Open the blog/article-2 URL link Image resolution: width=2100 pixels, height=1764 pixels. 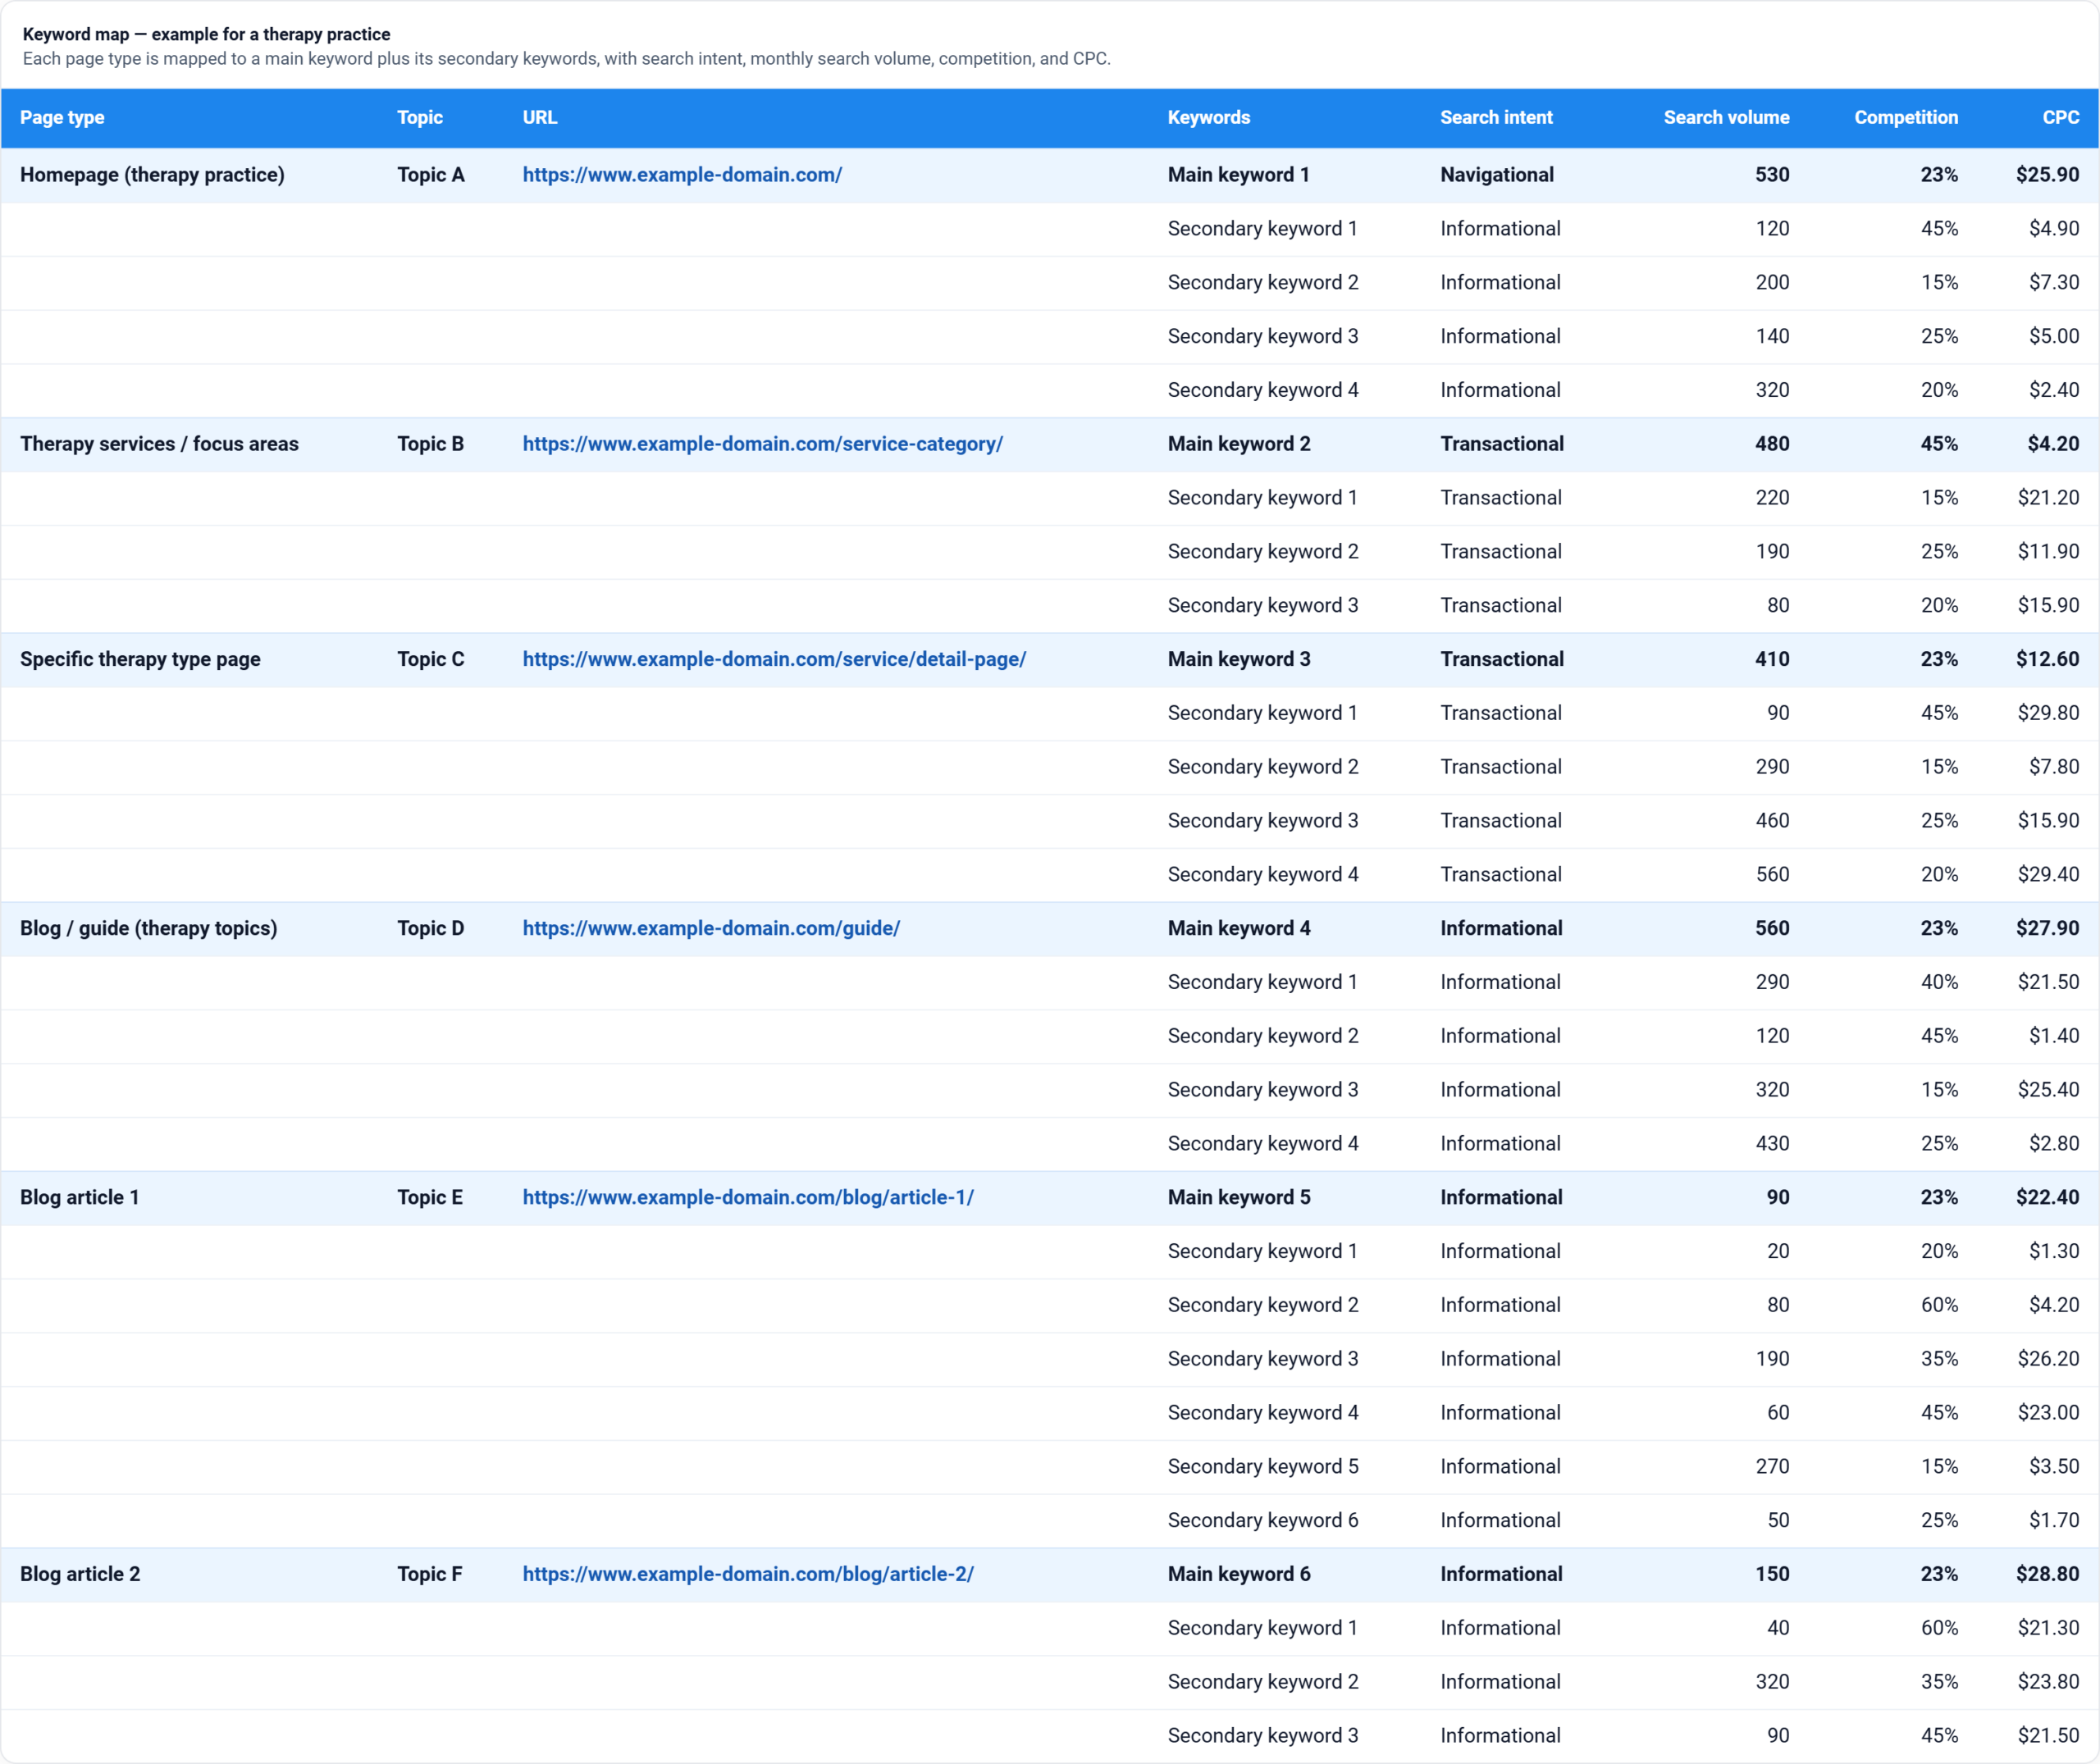coord(748,1574)
